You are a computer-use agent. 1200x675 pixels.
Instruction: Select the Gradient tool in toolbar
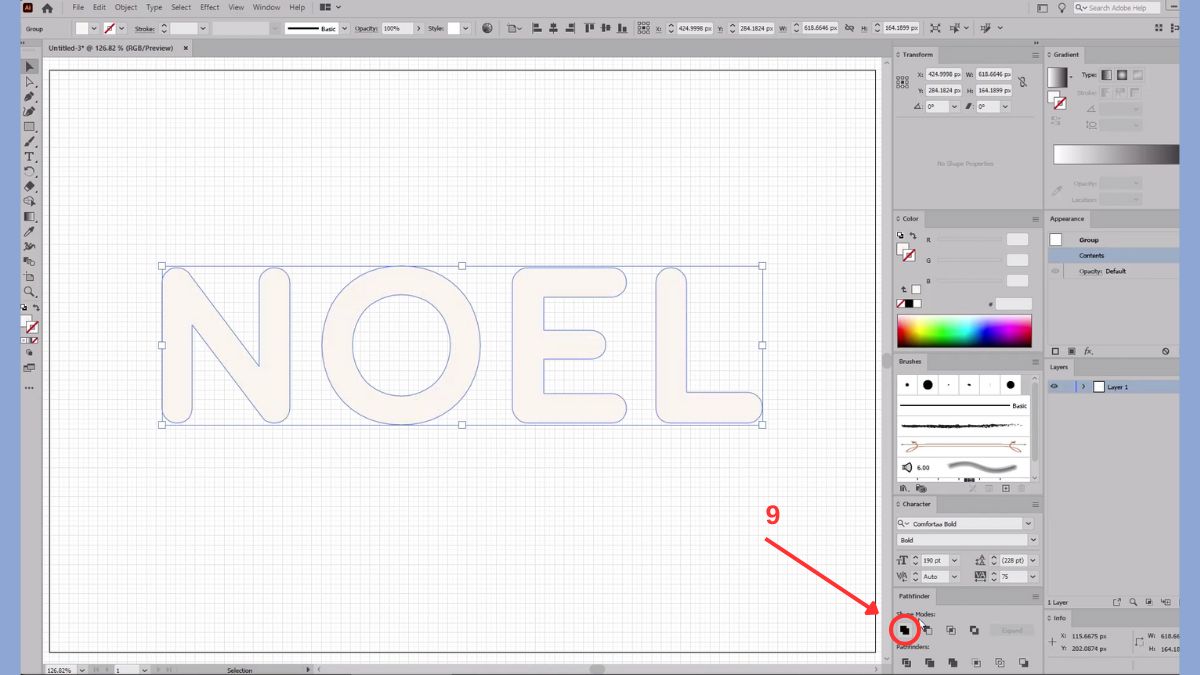30,216
